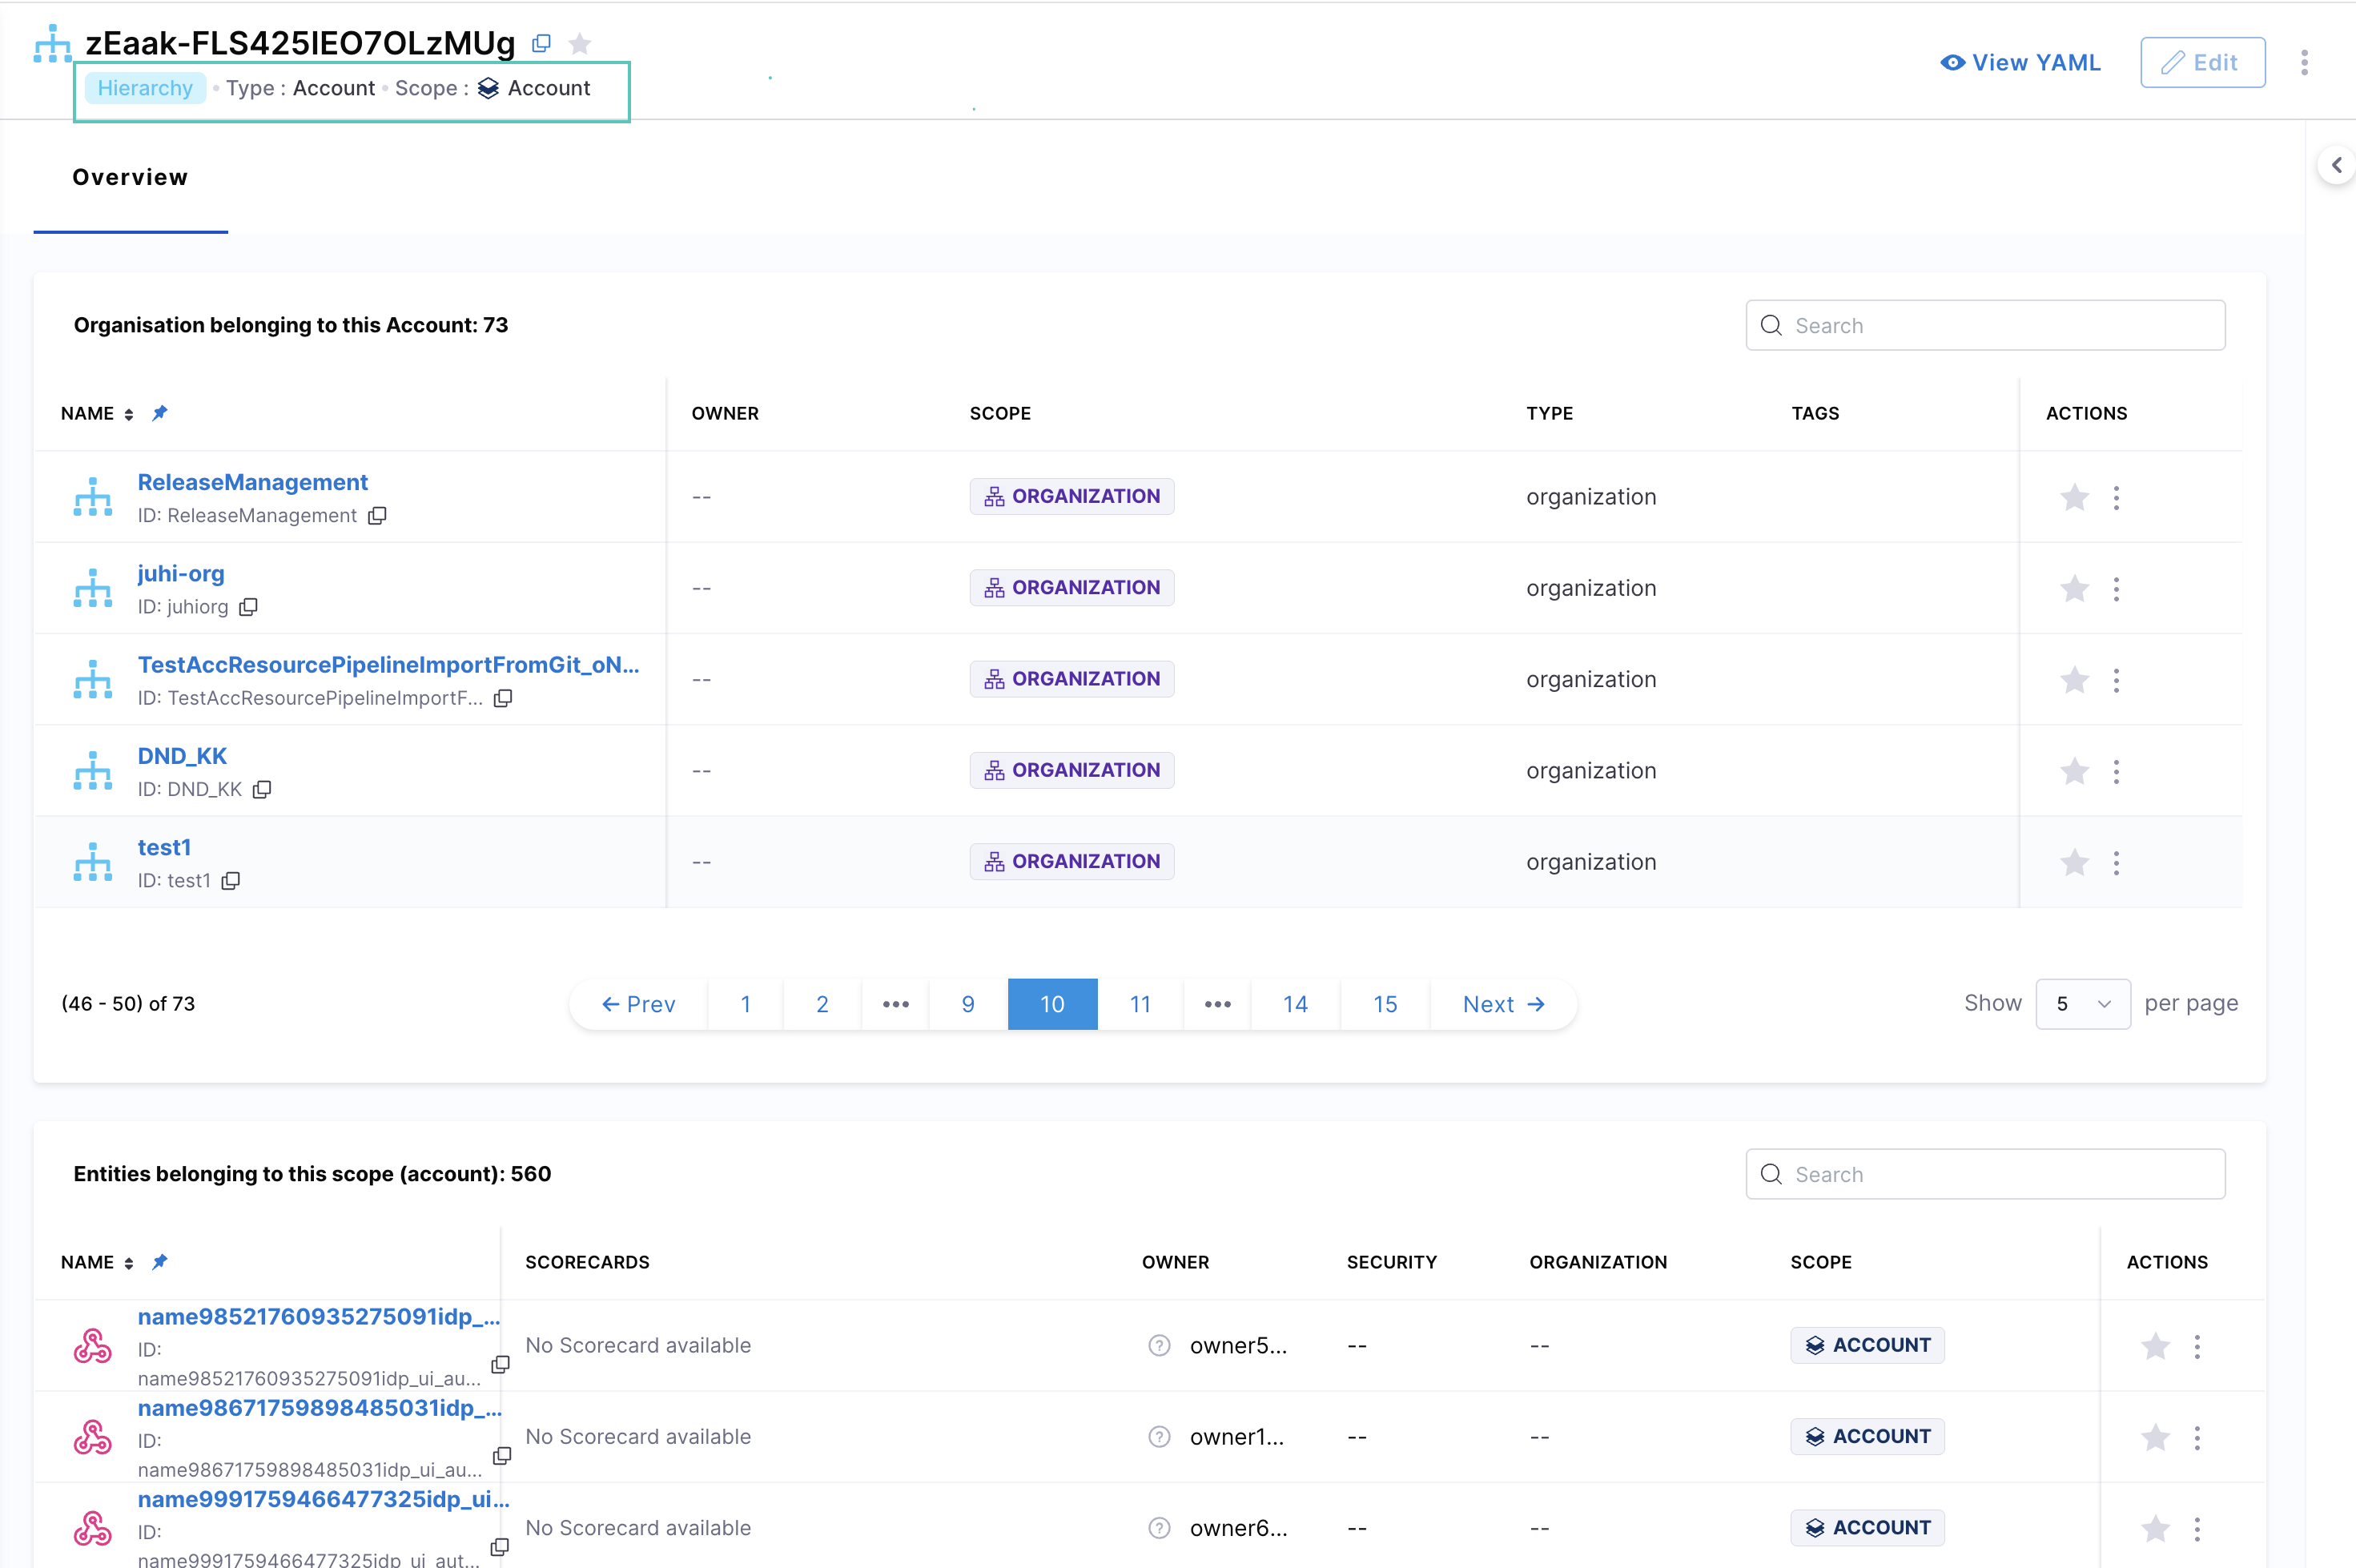Copy the test1 ID
This screenshot has width=2356, height=1568.
(231, 881)
